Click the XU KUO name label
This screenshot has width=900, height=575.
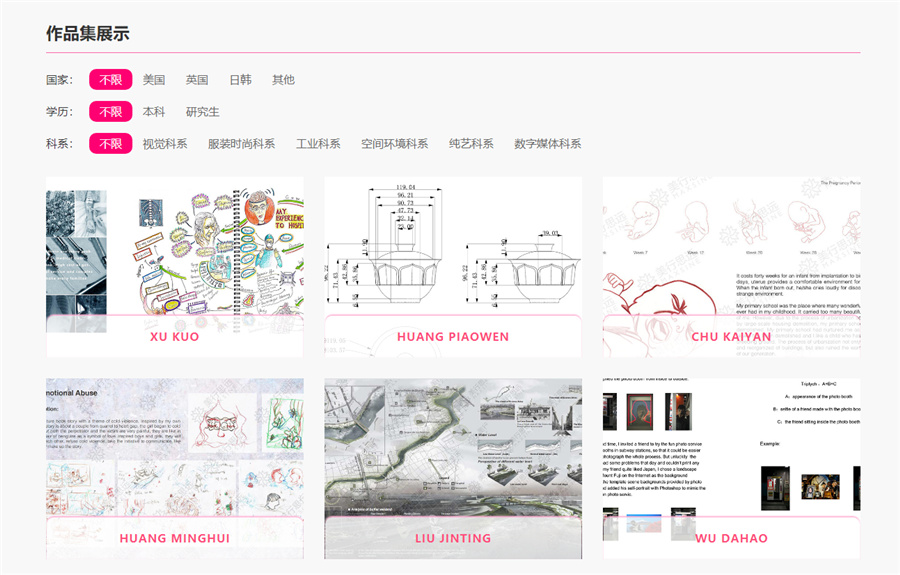click(x=174, y=337)
